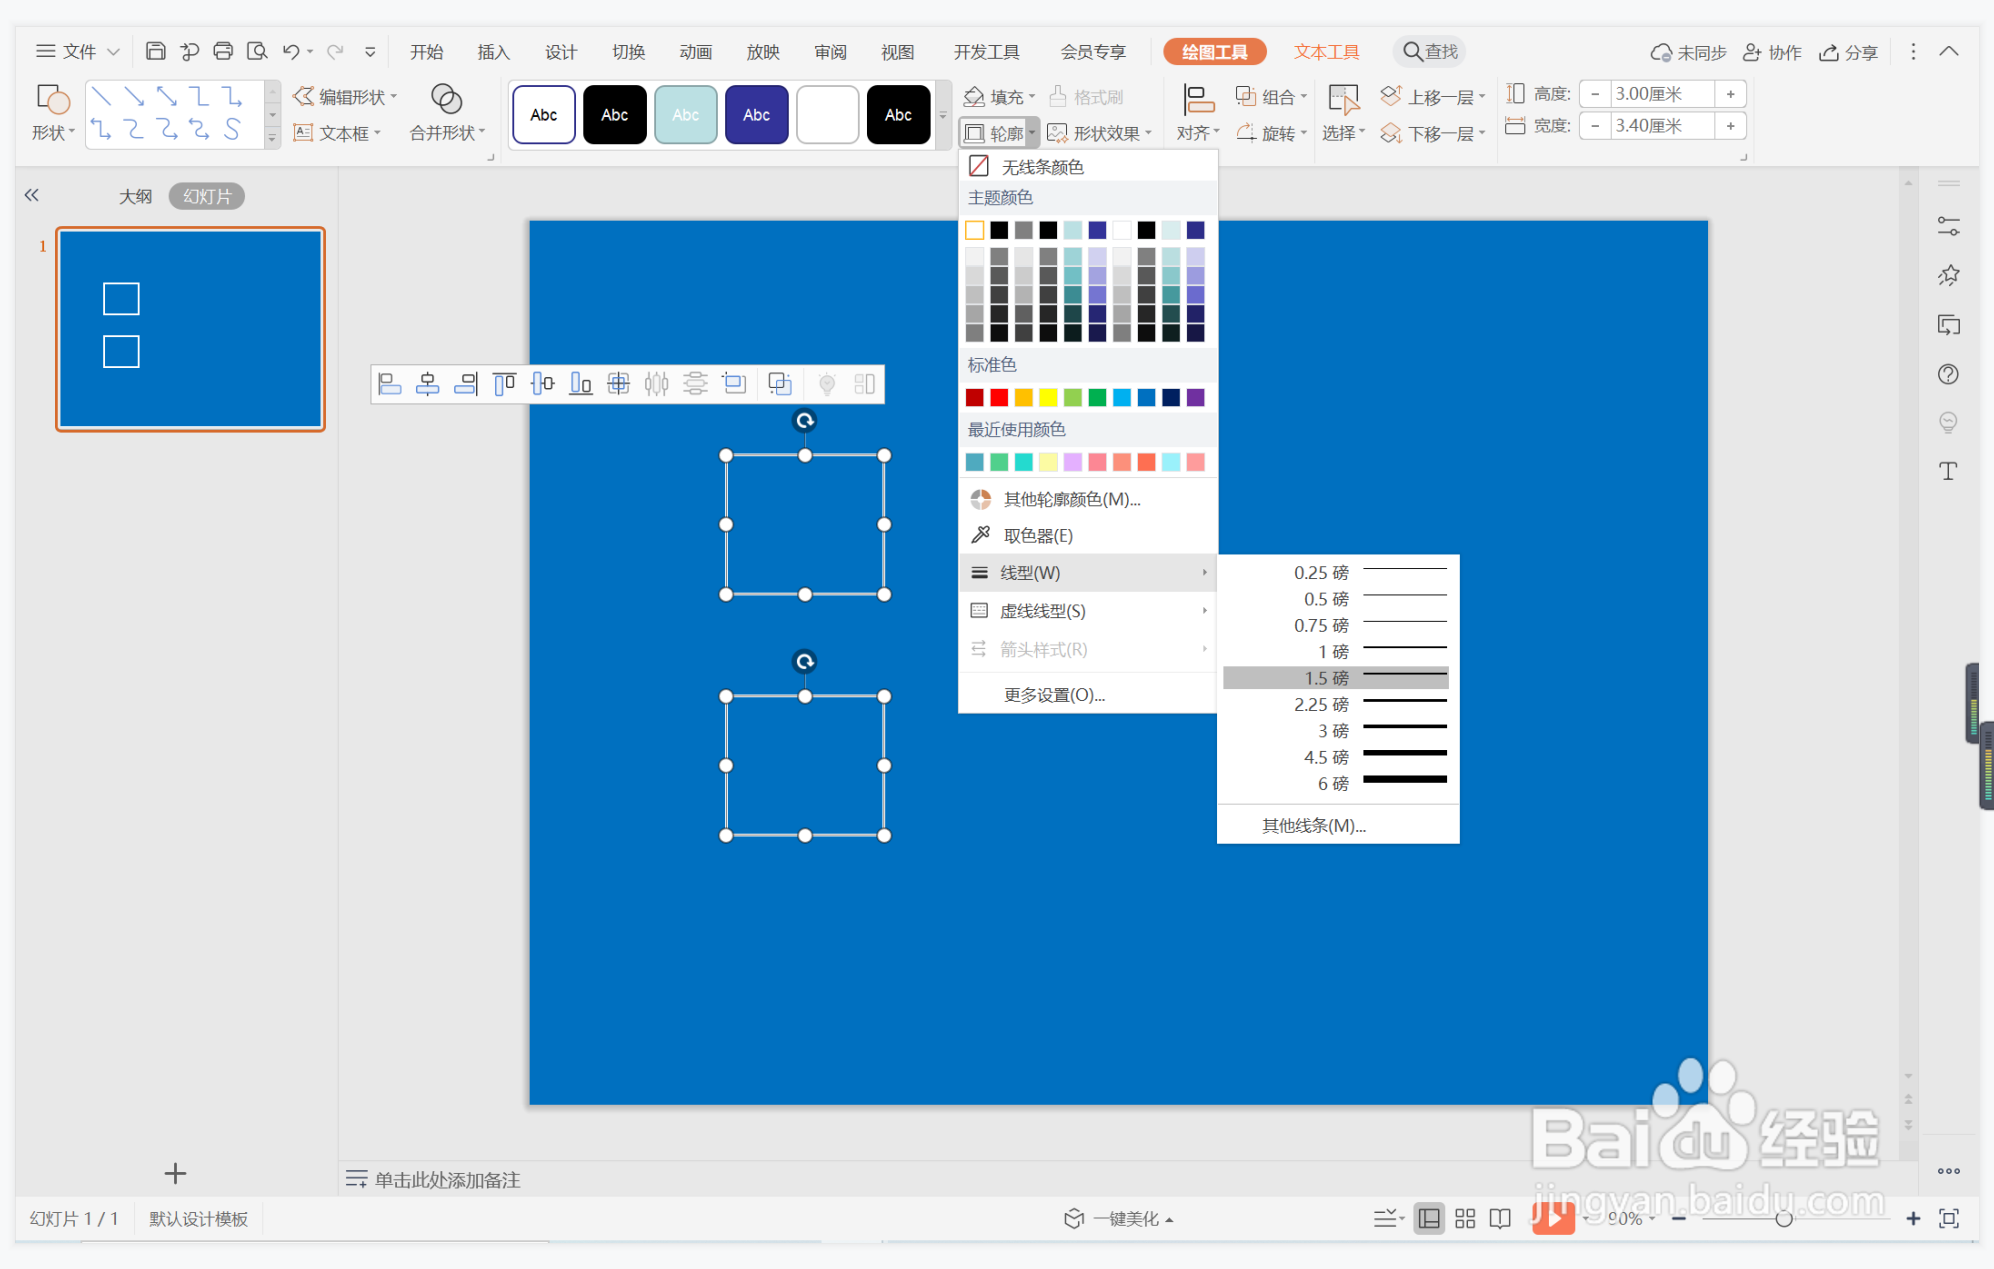This screenshot has height=1269, width=1994.
Task: Click the slideshow play button in status bar
Action: pos(1552,1218)
